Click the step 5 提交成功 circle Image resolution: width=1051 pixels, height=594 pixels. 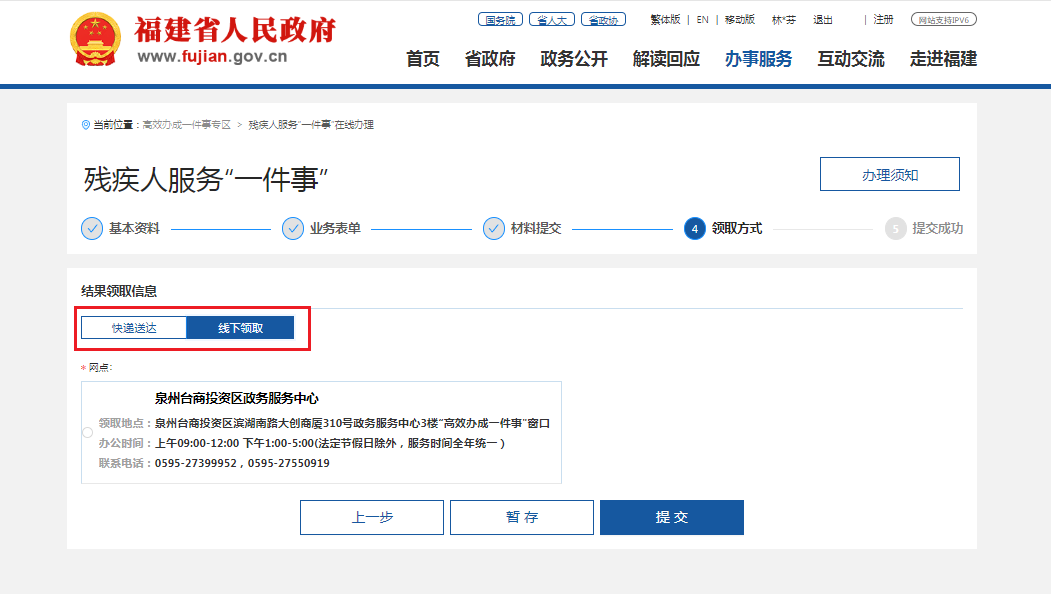click(x=896, y=228)
